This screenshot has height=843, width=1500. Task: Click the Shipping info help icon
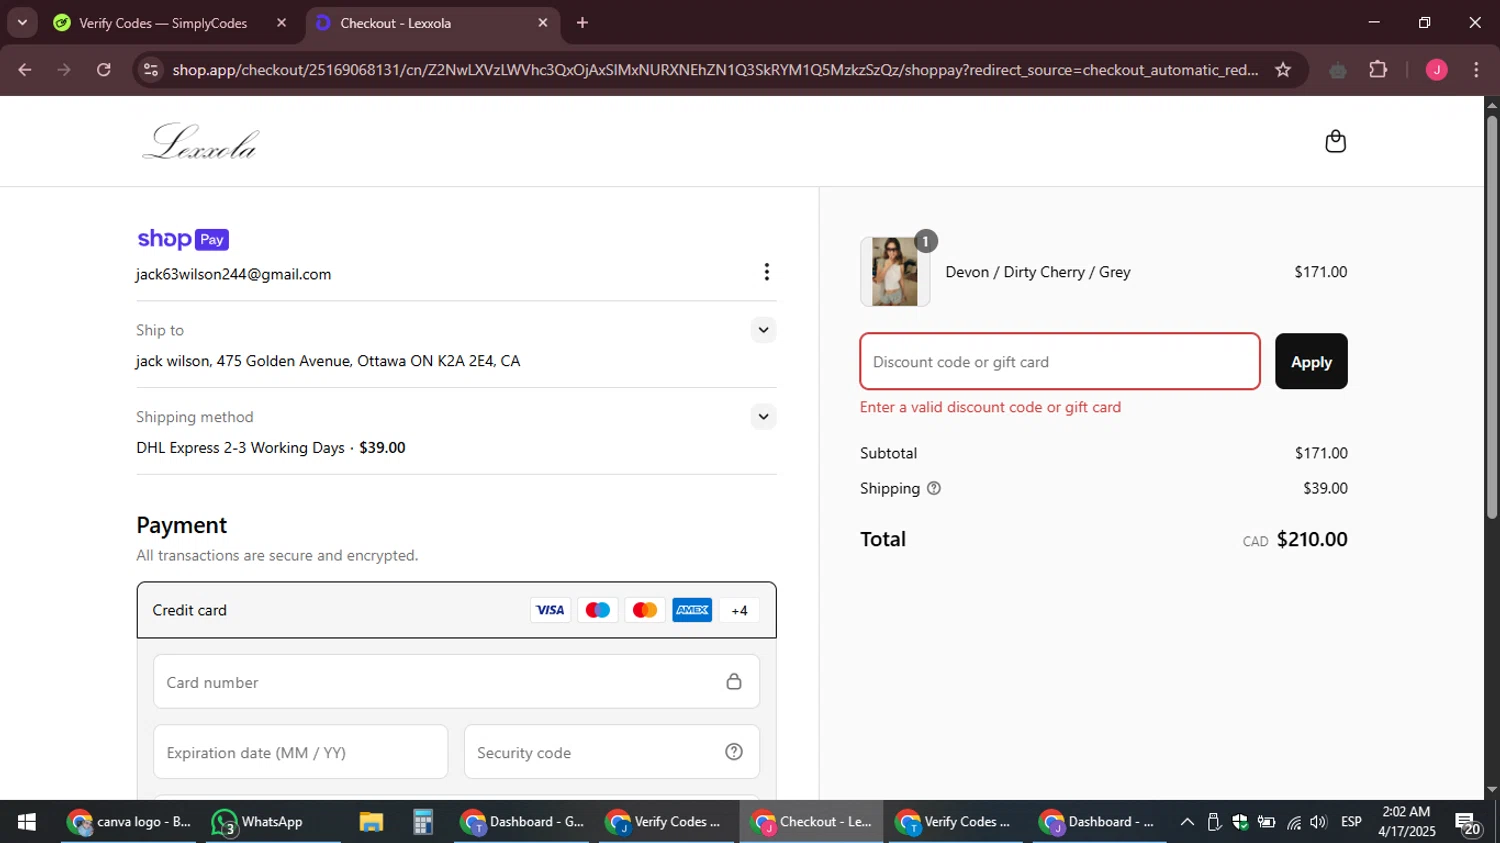(933, 488)
